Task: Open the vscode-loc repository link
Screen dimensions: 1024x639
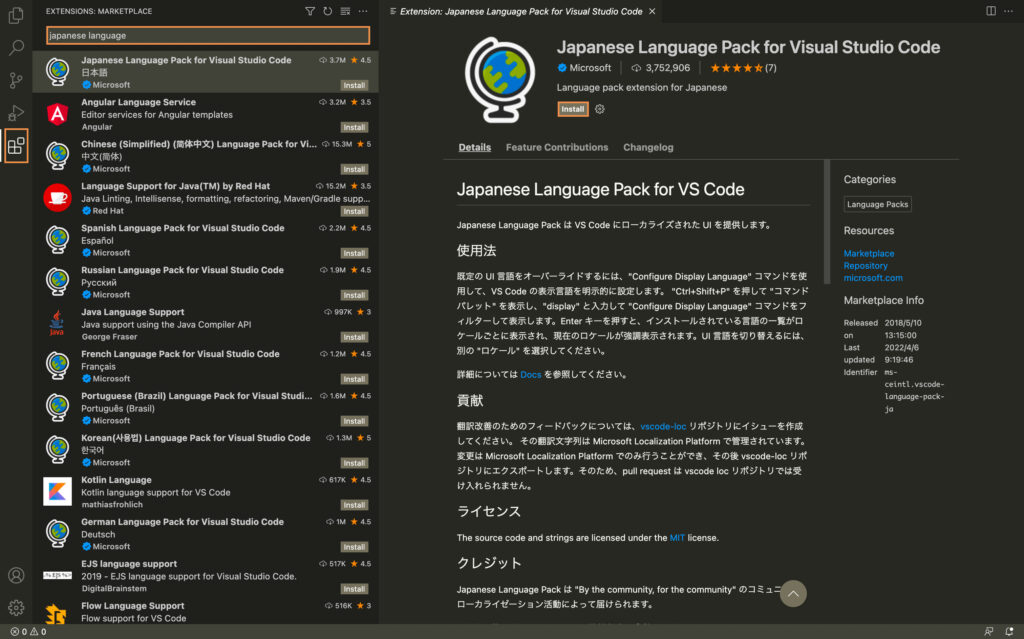Action: coord(663,426)
